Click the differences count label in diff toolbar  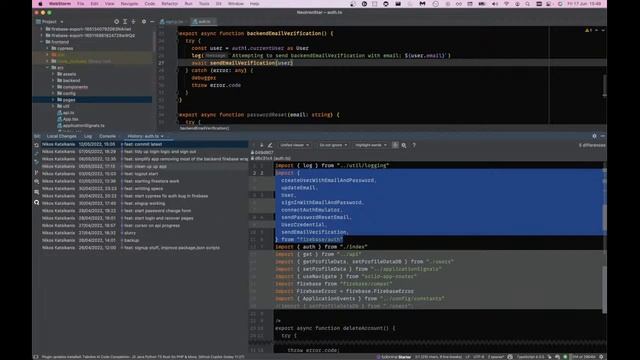[x=592, y=145]
